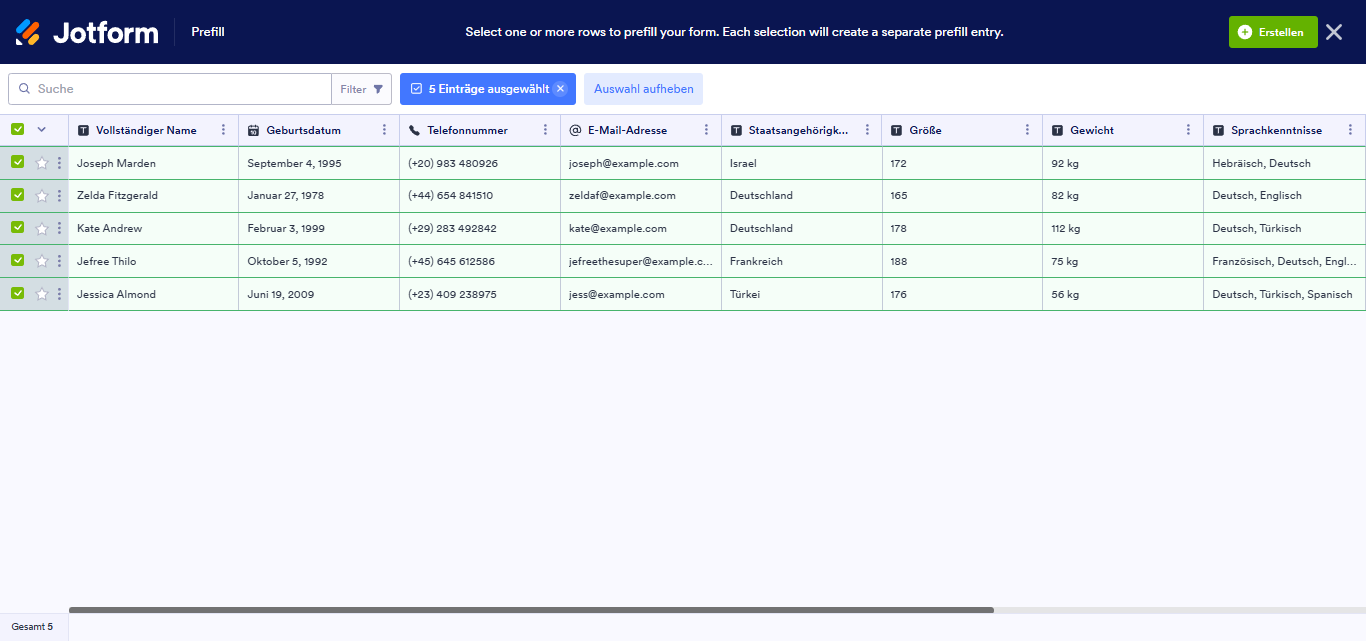The height and width of the screenshot is (641, 1366).
Task: Click the Israel cell
Action: click(x=802, y=163)
